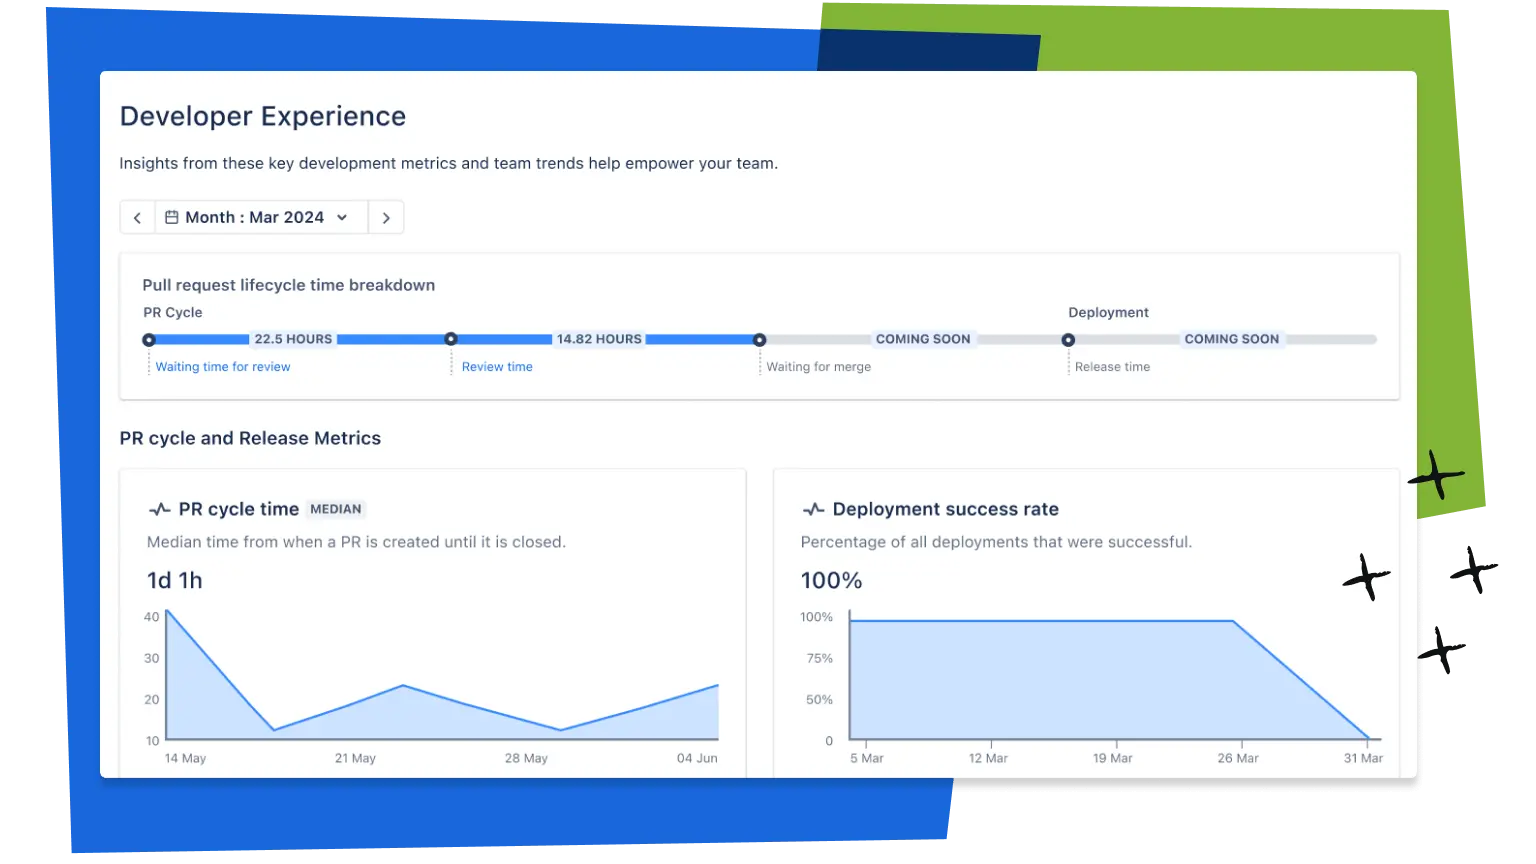Click the 22.5 HOURS segment label
The height and width of the screenshot is (864, 1536).
pyautogui.click(x=293, y=339)
